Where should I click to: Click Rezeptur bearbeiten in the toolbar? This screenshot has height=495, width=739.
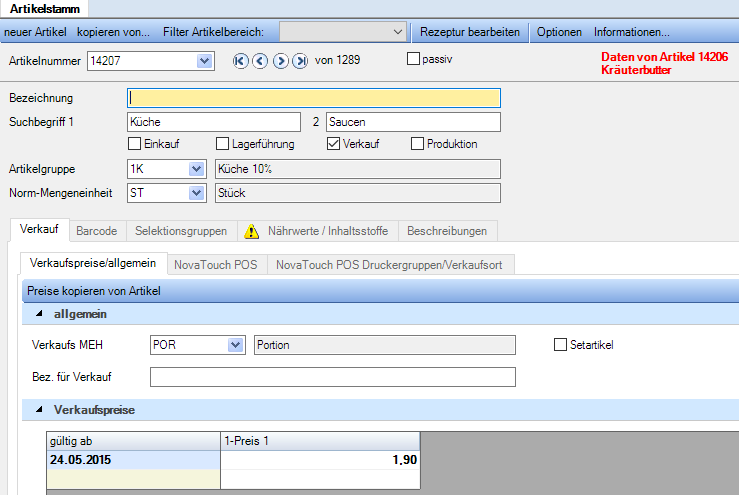click(x=470, y=32)
